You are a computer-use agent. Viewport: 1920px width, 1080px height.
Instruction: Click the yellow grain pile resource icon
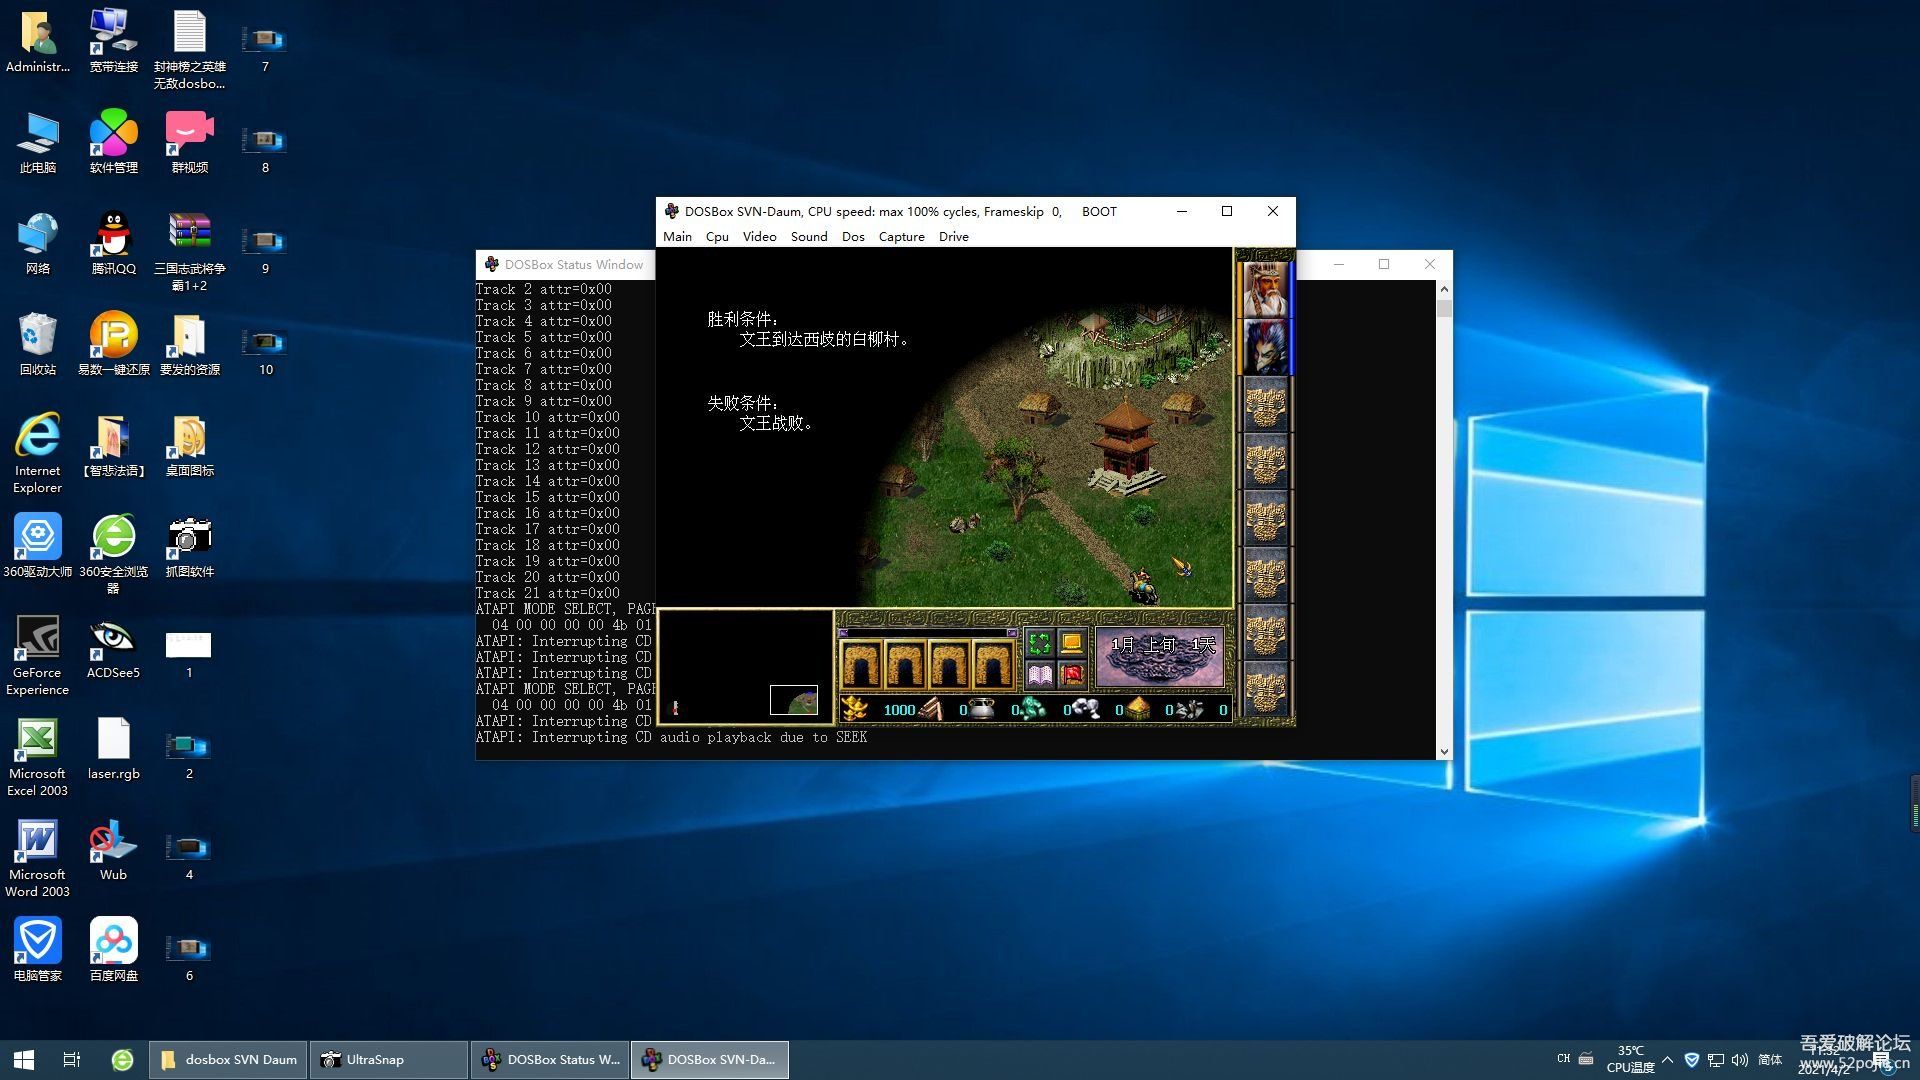tap(1138, 709)
